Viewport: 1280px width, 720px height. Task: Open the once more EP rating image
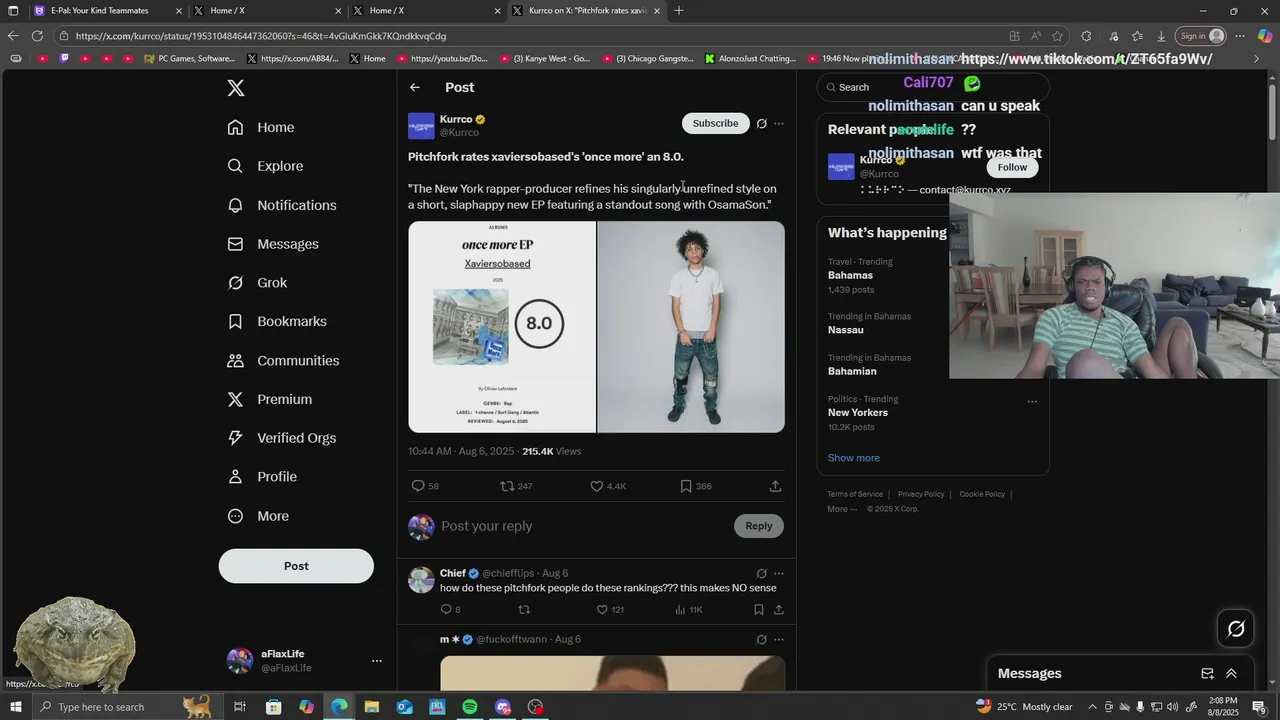pos(502,327)
